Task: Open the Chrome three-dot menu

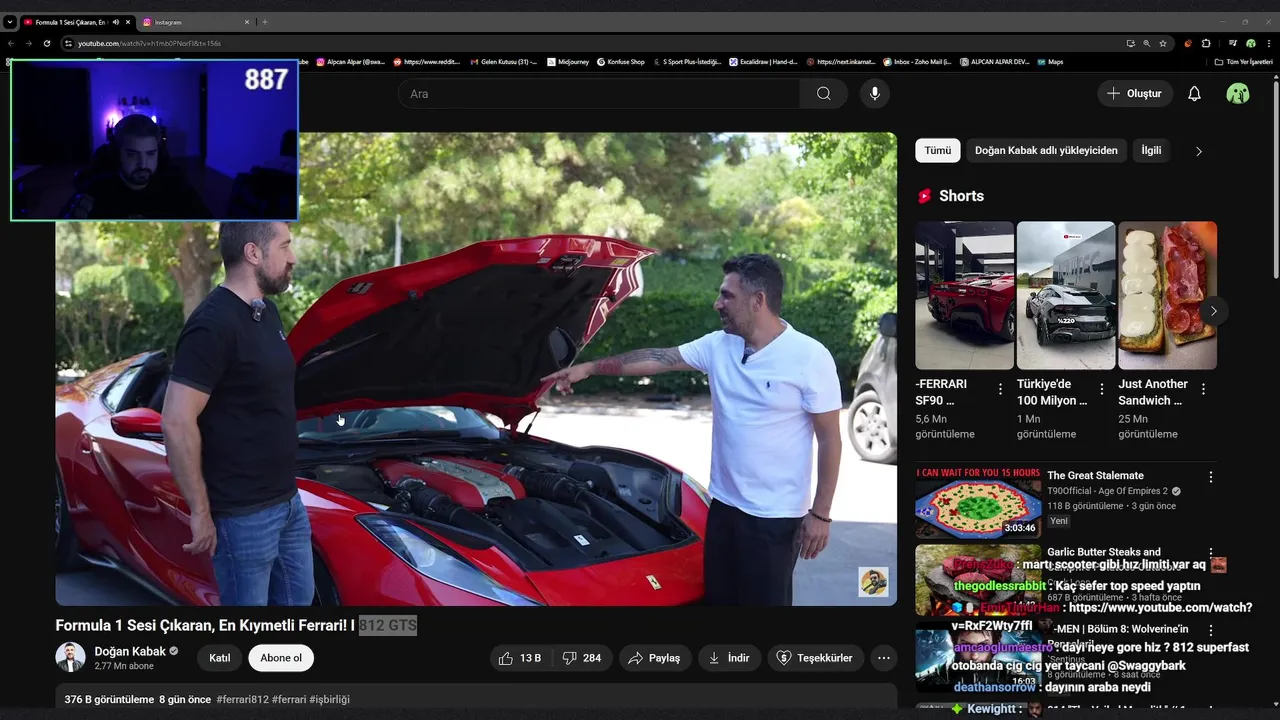Action: click(x=1268, y=44)
